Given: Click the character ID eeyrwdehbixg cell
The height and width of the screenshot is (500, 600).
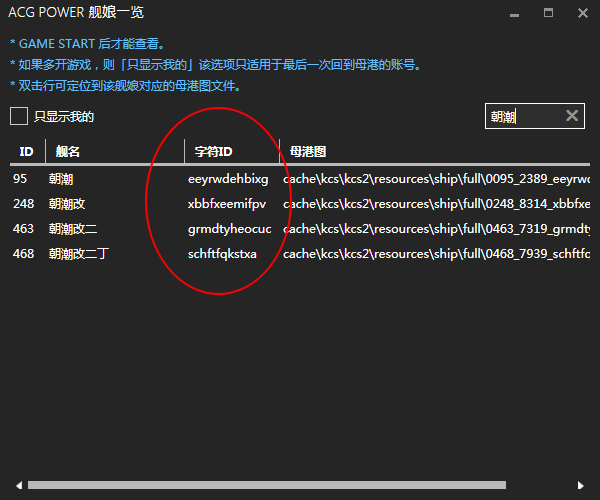Looking at the screenshot, I should click(228, 179).
